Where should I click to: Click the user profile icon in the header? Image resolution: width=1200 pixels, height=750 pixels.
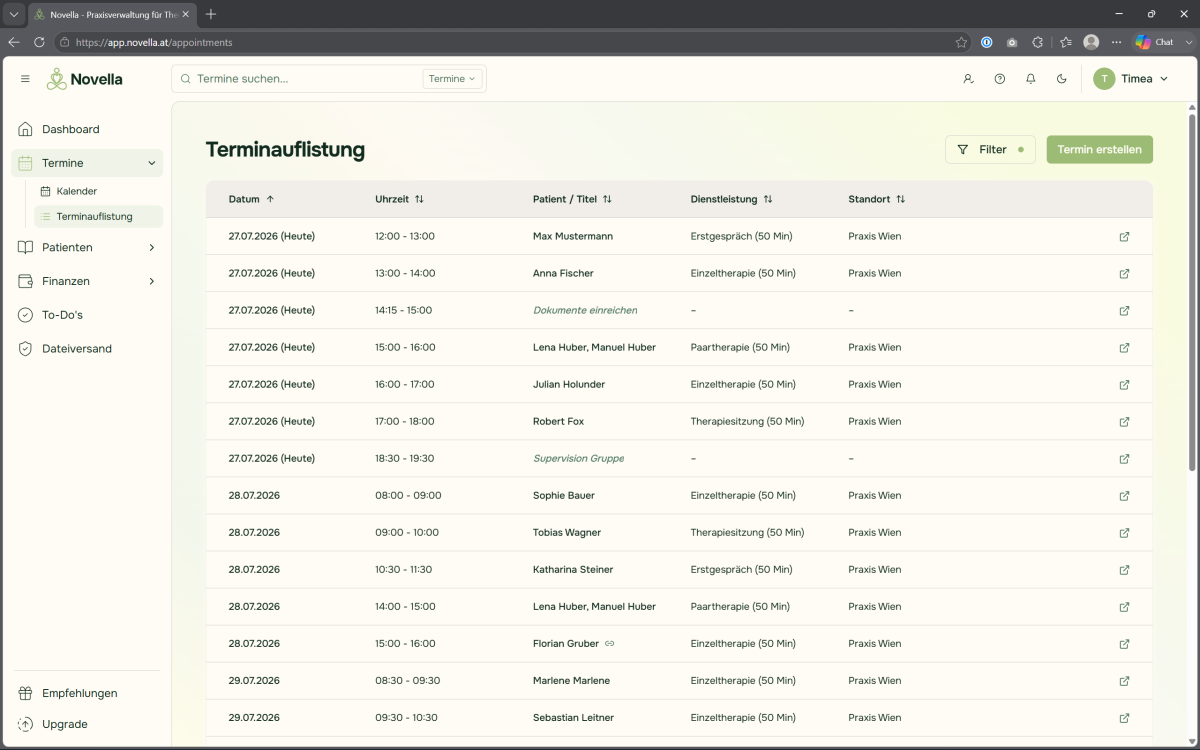[969, 79]
